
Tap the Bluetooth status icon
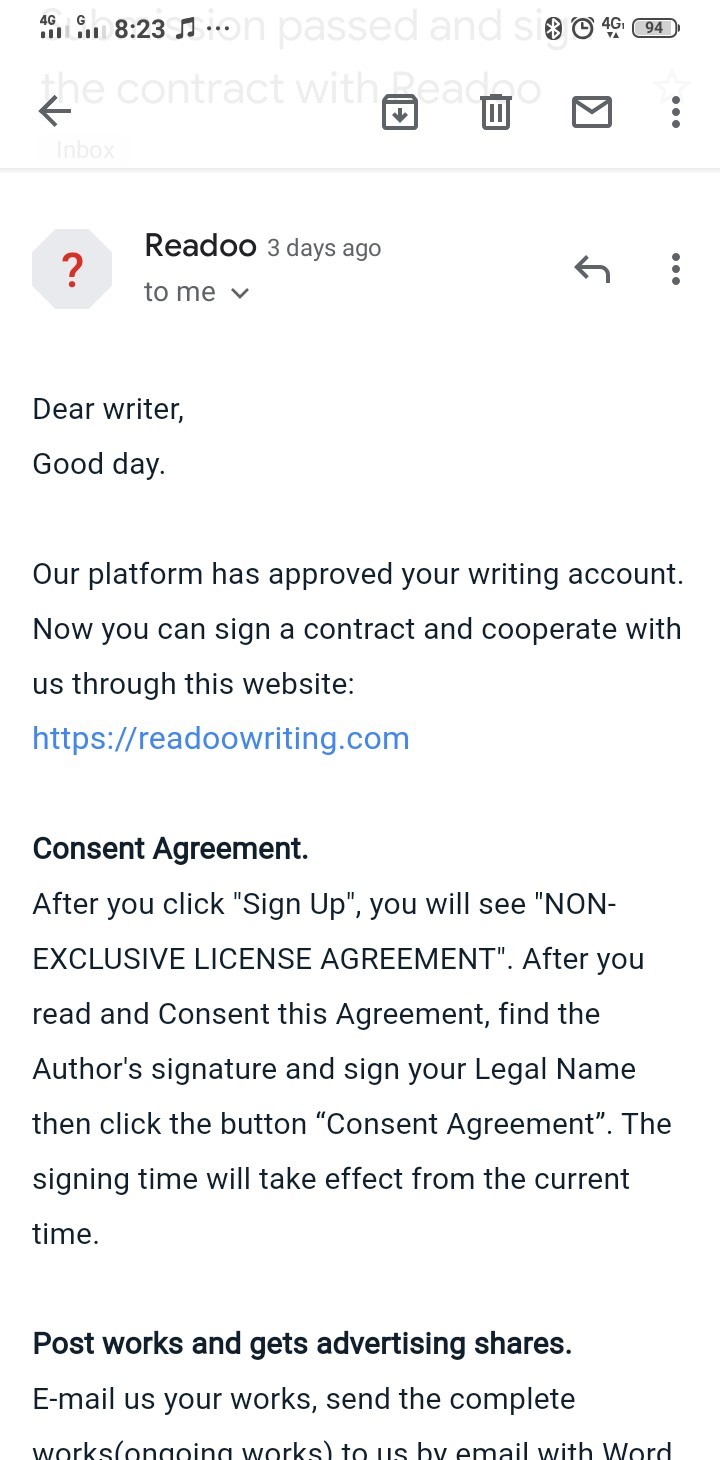(555, 28)
